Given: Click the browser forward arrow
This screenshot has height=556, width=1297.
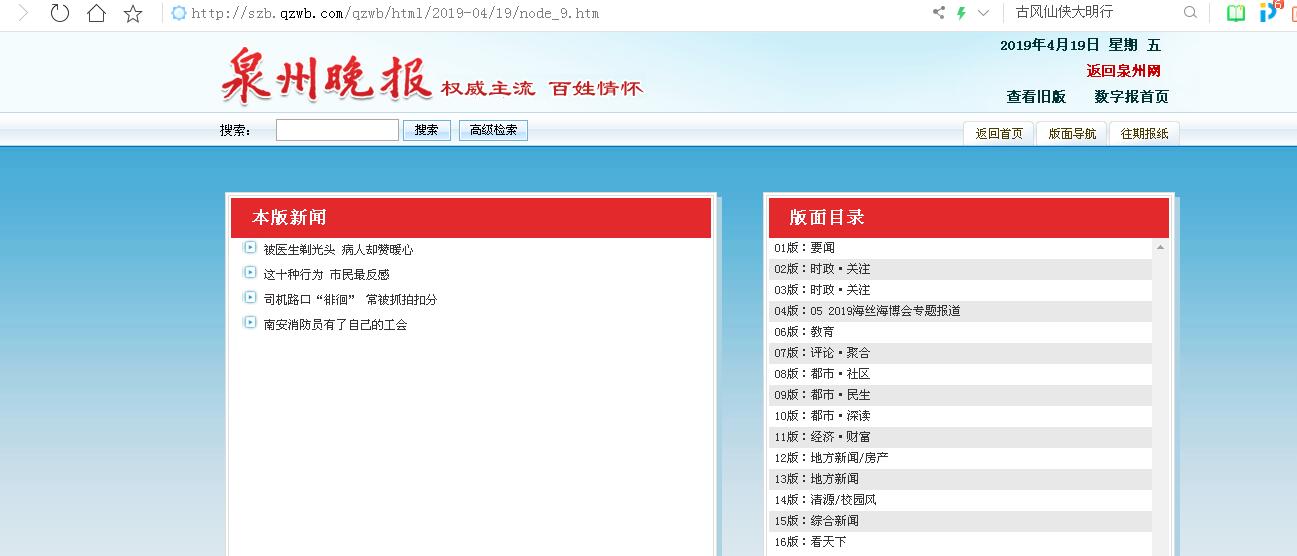Looking at the screenshot, I should pyautogui.click(x=23, y=13).
